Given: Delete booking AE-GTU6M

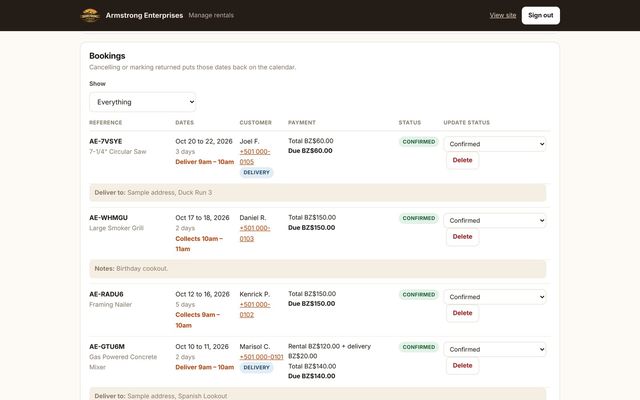Looking at the screenshot, I should [462, 366].
